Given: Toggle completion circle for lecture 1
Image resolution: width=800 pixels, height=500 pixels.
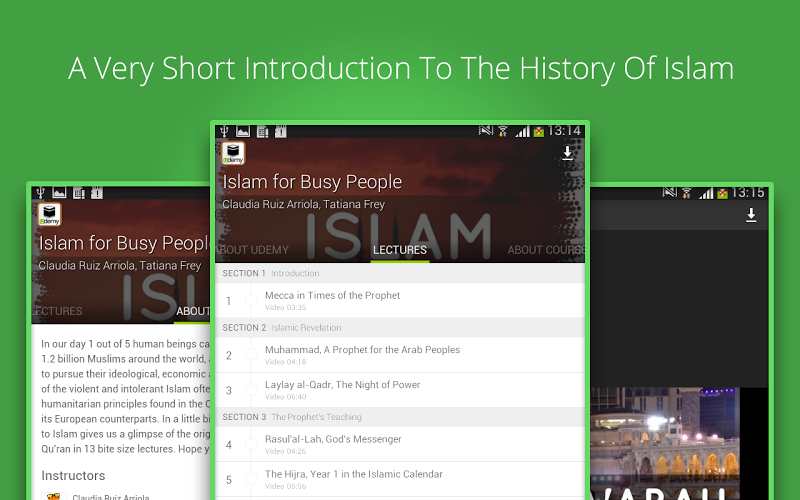Looking at the screenshot, I should click(251, 301).
